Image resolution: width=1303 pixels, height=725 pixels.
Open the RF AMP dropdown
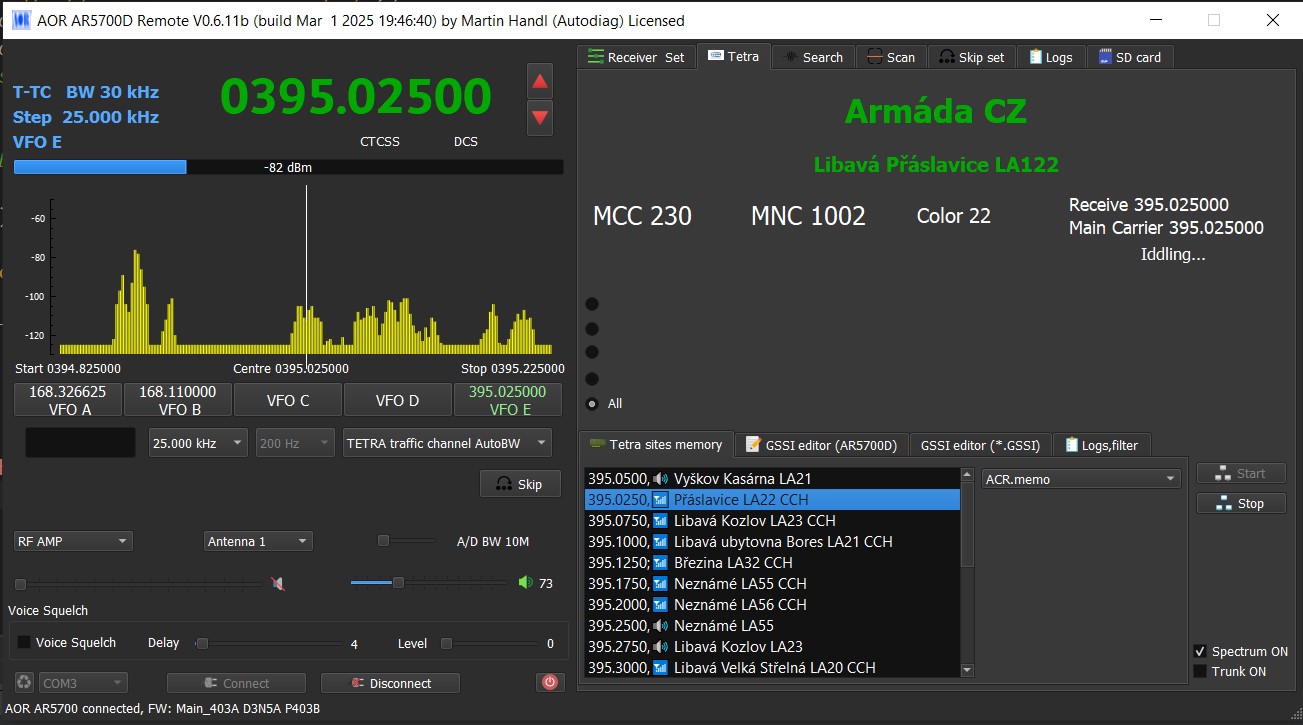coord(73,541)
